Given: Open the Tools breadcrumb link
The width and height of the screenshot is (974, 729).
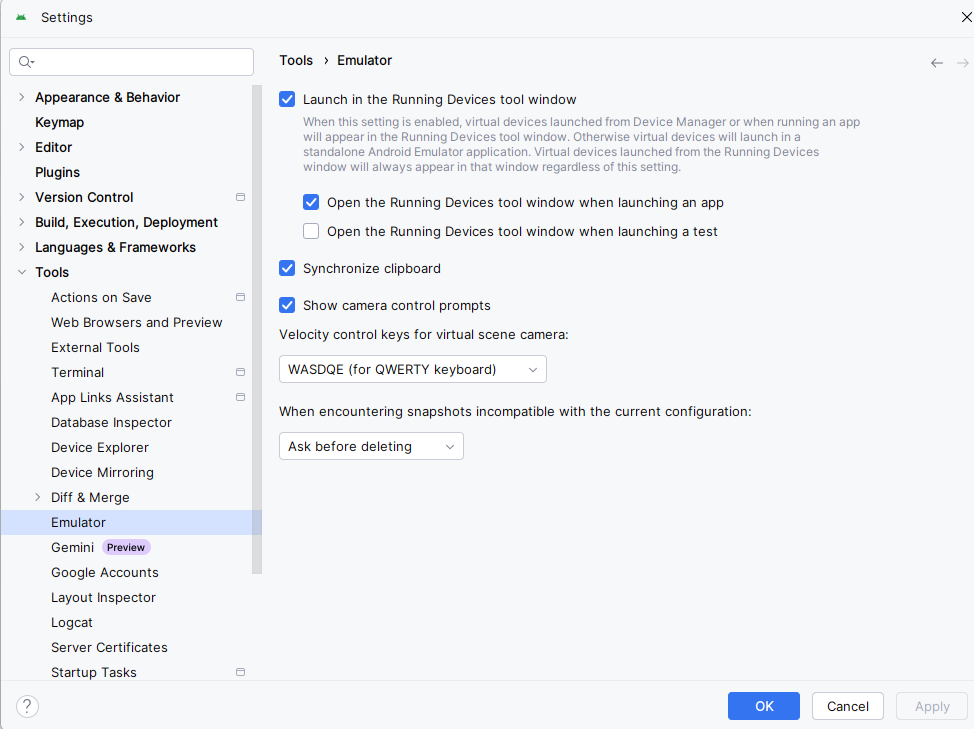Looking at the screenshot, I should (296, 60).
